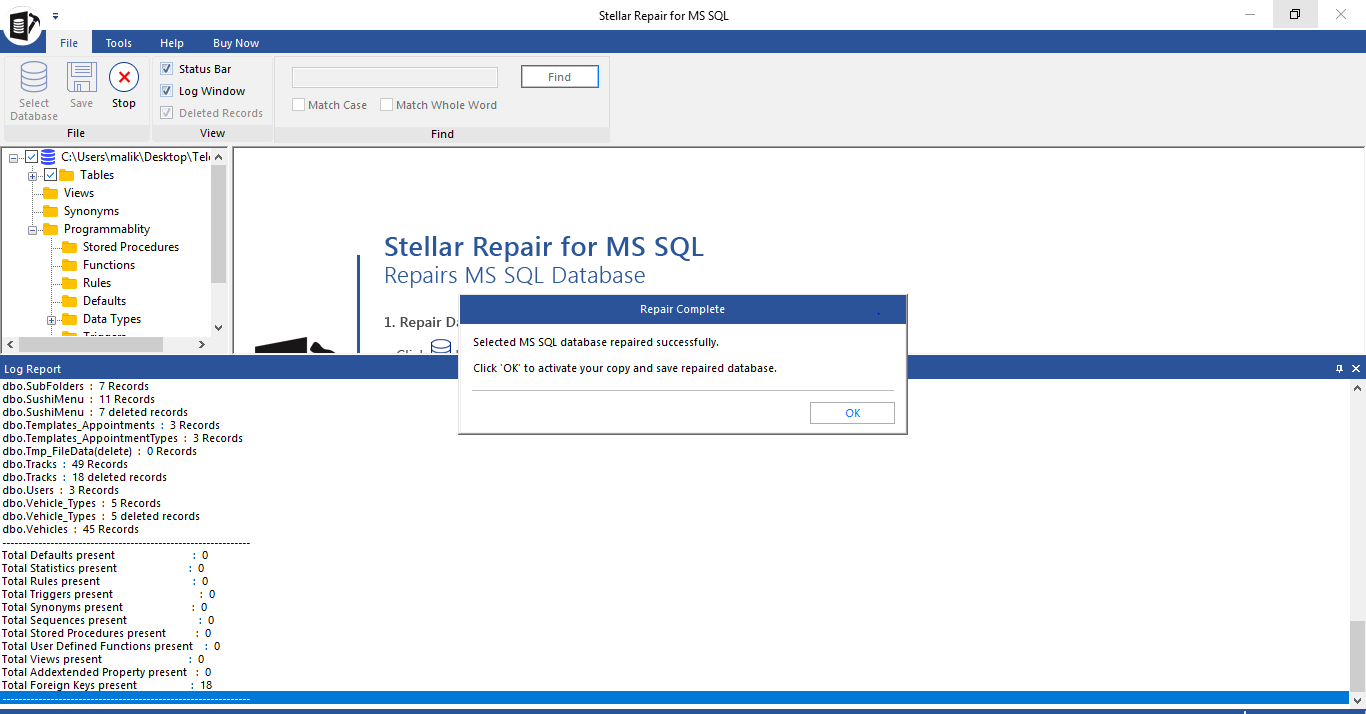Select the 'Total Defaults present : 0' line

pyautogui.click(x=105, y=555)
